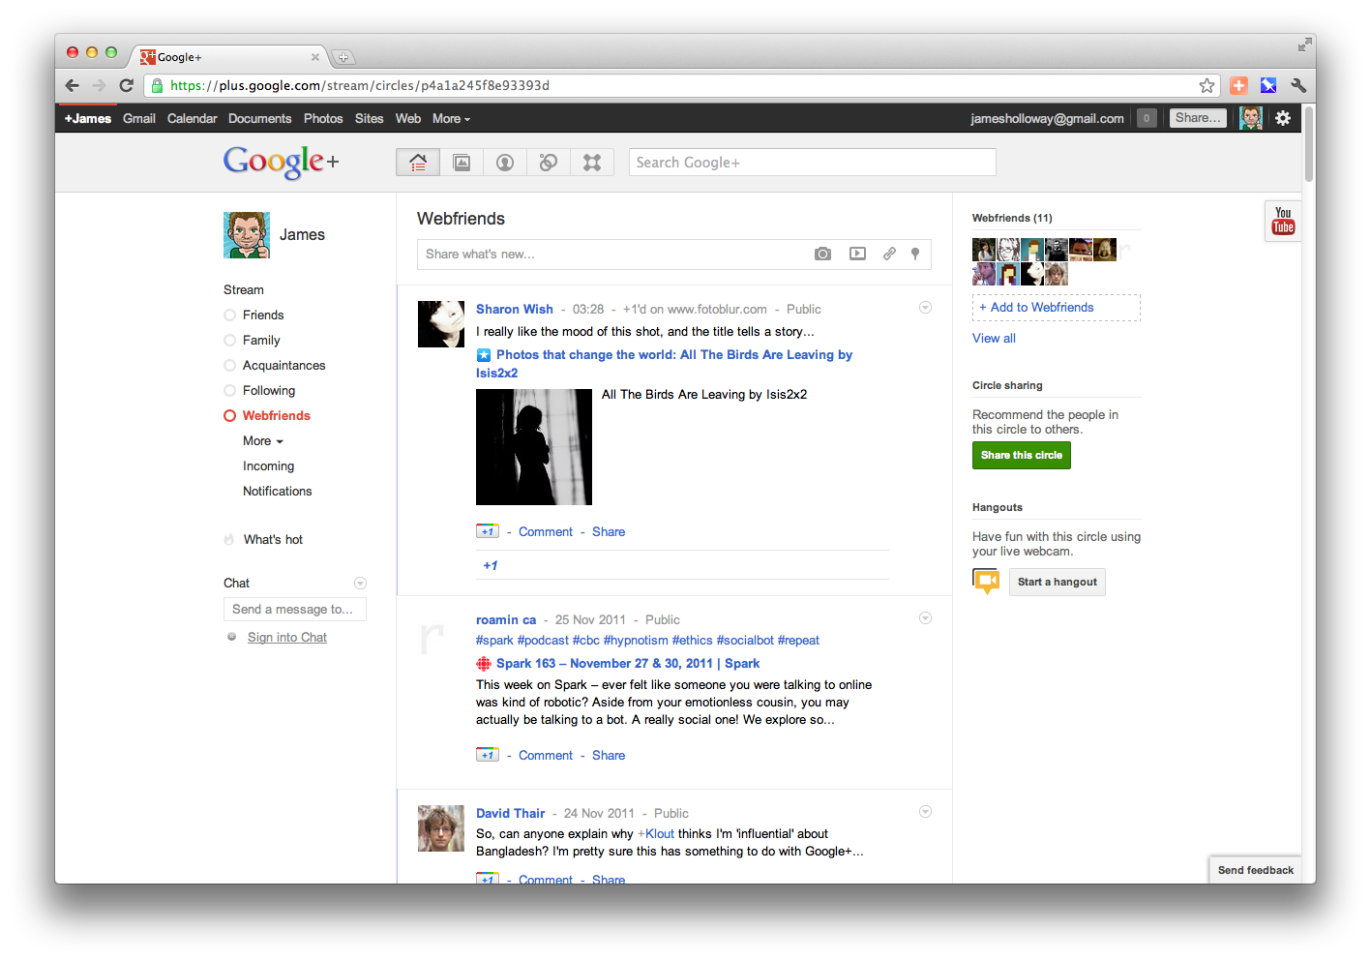Screen dimensions: 1371x960
Task: Open the Birds Are Leaving photo thumbnail
Action: click(x=534, y=447)
